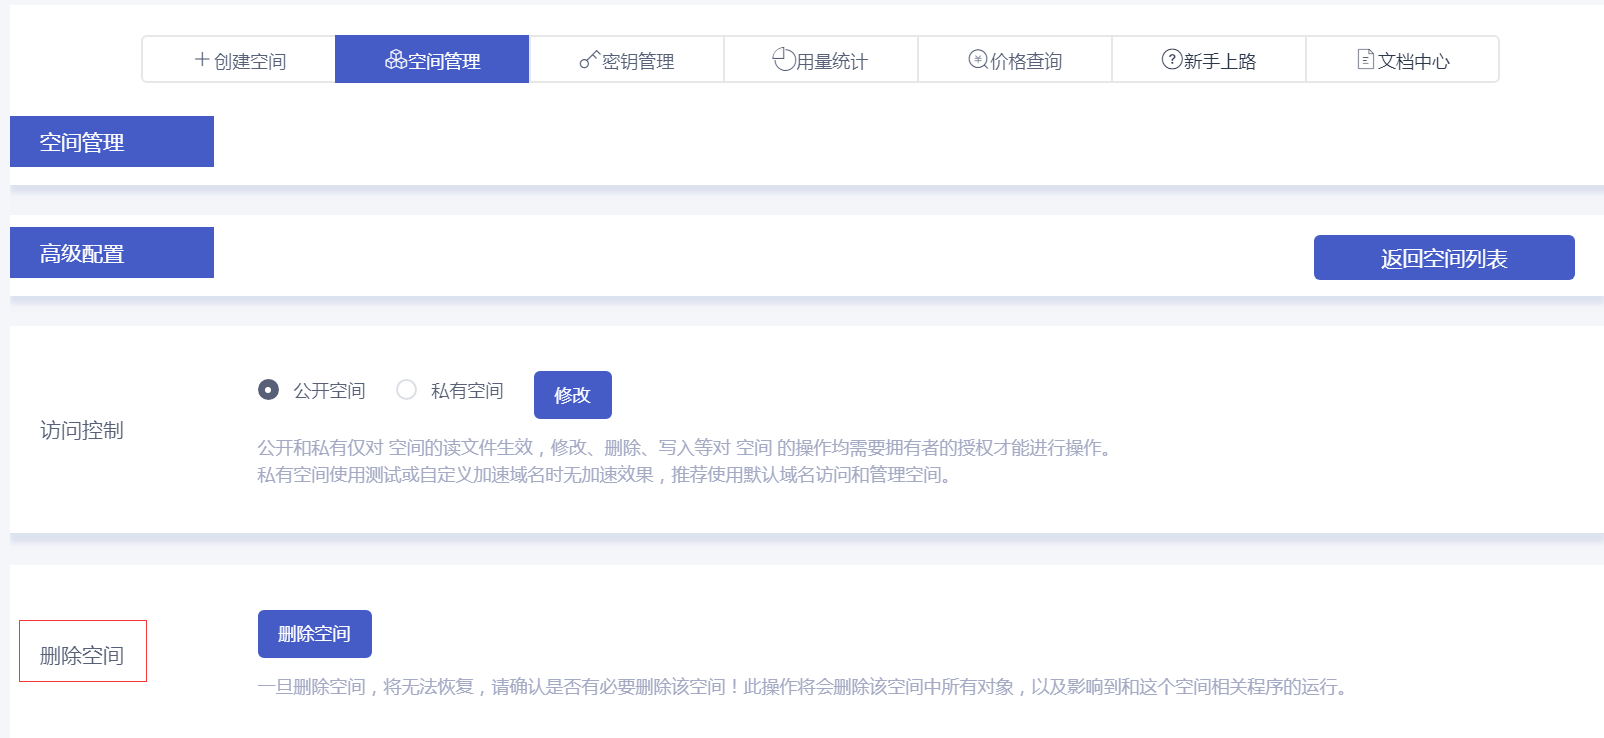This screenshot has width=1604, height=738.
Task: Click the 修改 button
Action: click(572, 395)
